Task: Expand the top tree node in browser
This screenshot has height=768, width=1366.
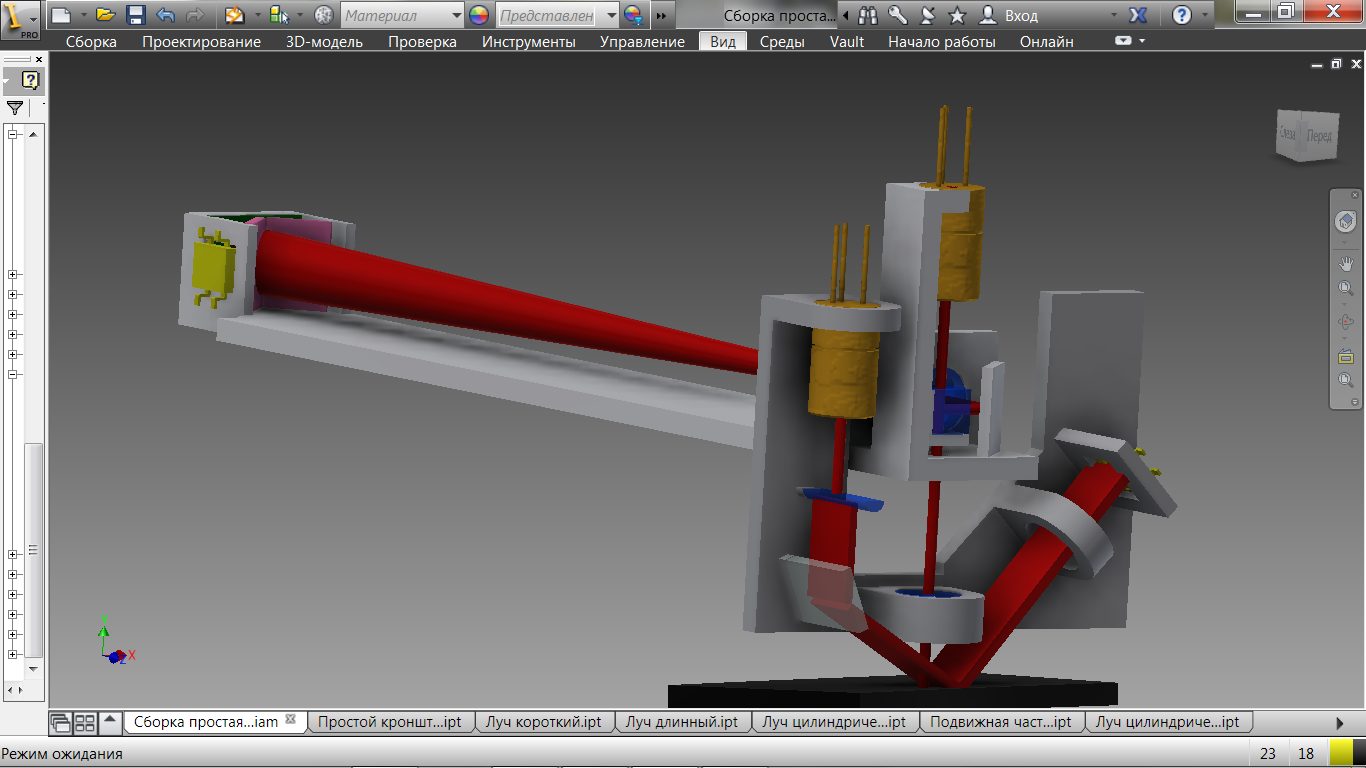Action: point(14,134)
